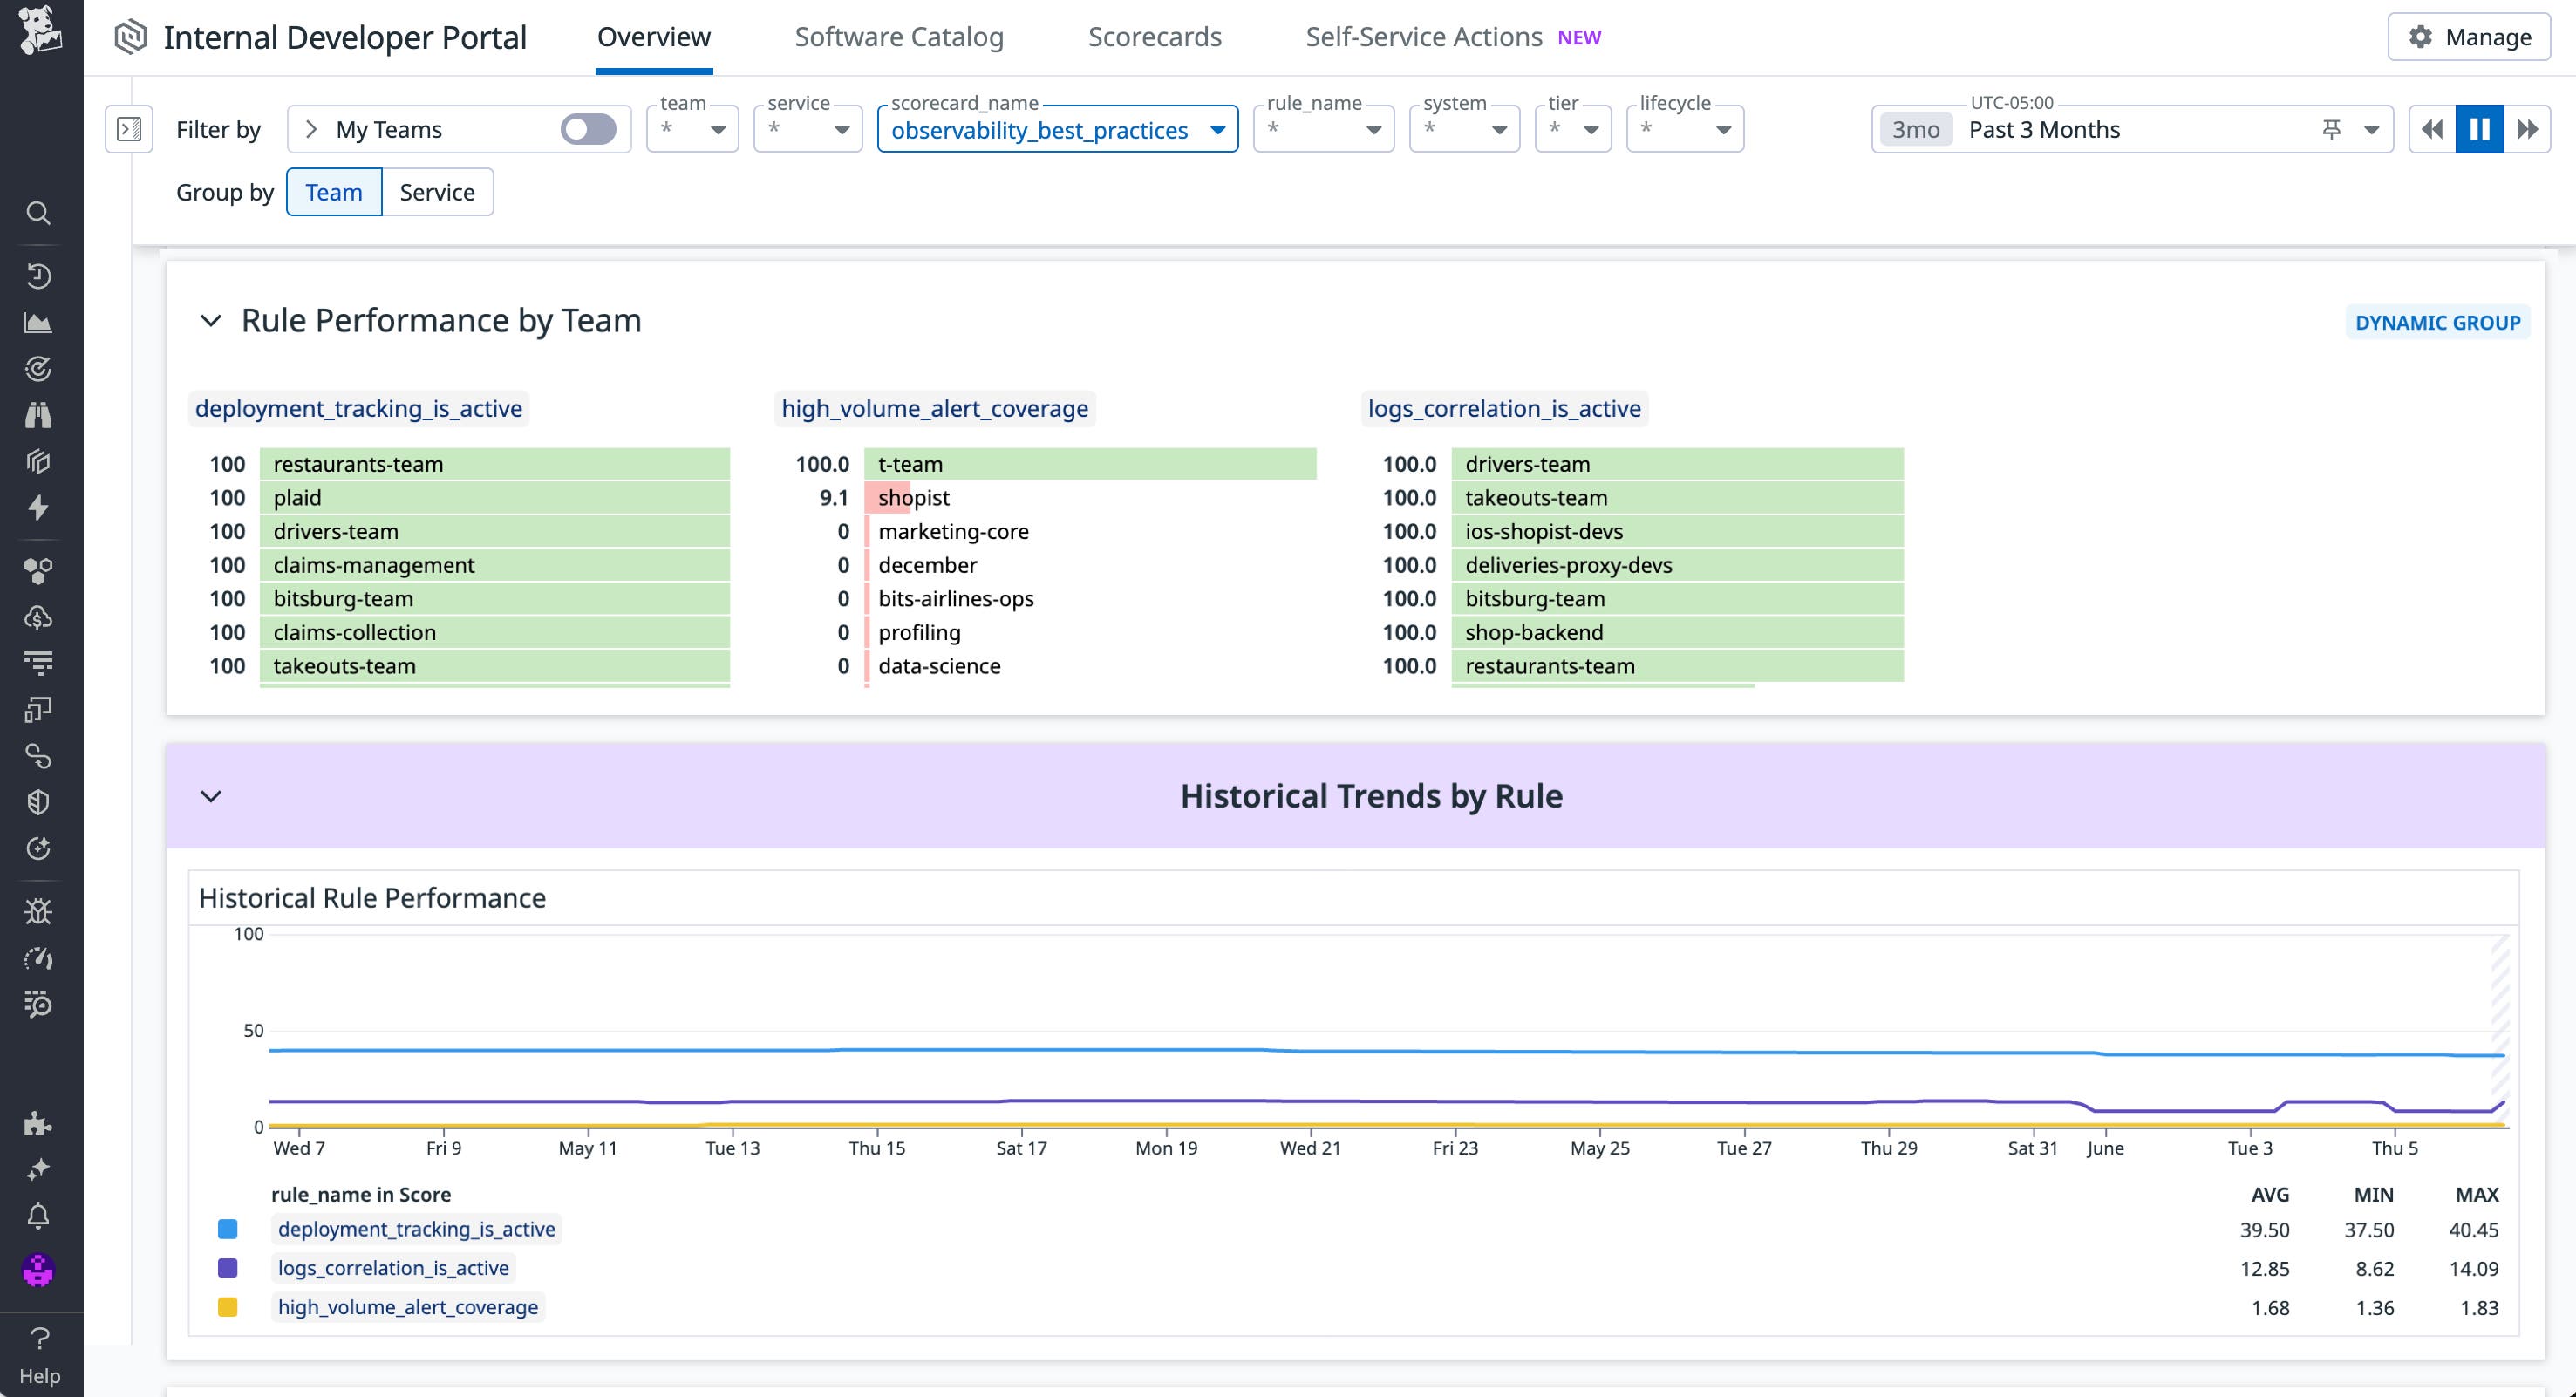Open the notifications bell
Screen dimensions: 2576x1397
click(x=38, y=1216)
